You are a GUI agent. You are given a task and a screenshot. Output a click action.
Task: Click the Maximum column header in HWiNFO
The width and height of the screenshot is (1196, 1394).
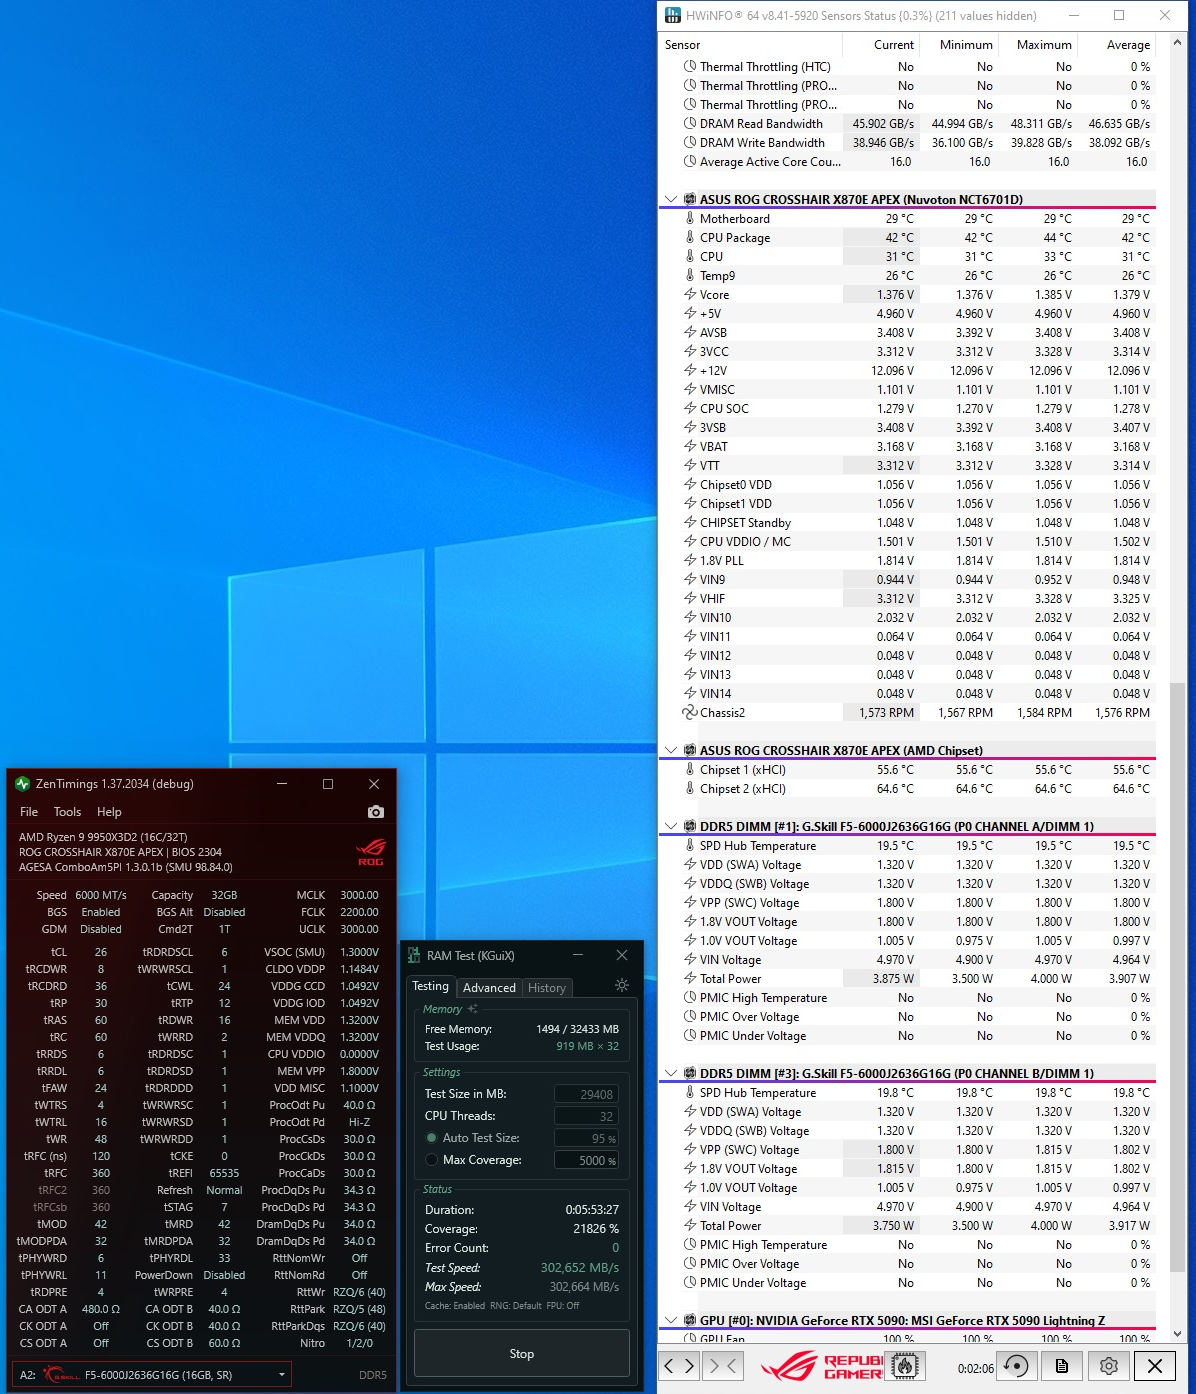pos(1038,45)
